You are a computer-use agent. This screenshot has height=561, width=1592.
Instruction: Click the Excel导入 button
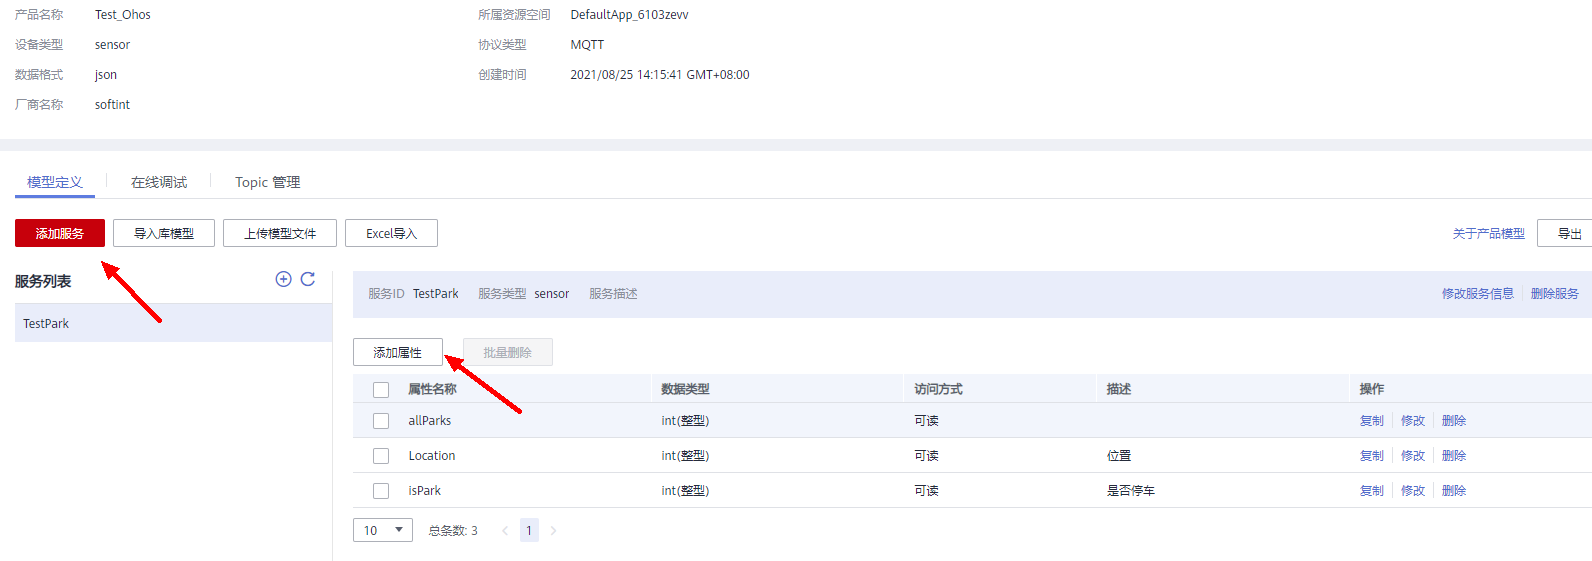pyautogui.click(x=391, y=233)
